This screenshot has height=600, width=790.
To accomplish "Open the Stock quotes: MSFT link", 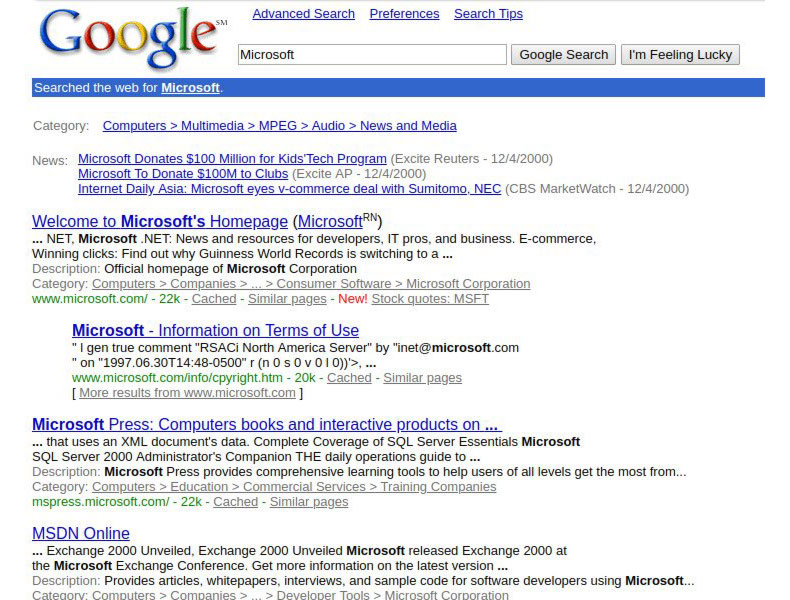I will tap(430, 299).
